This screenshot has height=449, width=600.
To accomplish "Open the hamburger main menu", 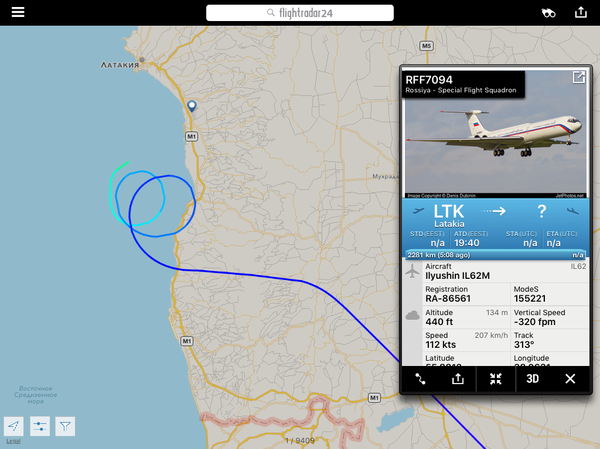I will coord(18,12).
